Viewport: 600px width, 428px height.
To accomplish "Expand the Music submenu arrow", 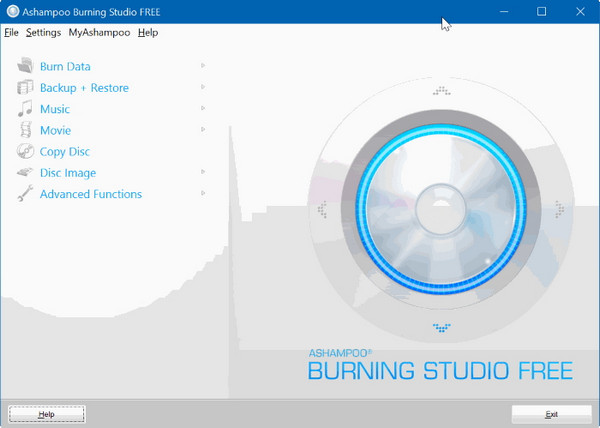I will coord(203,108).
